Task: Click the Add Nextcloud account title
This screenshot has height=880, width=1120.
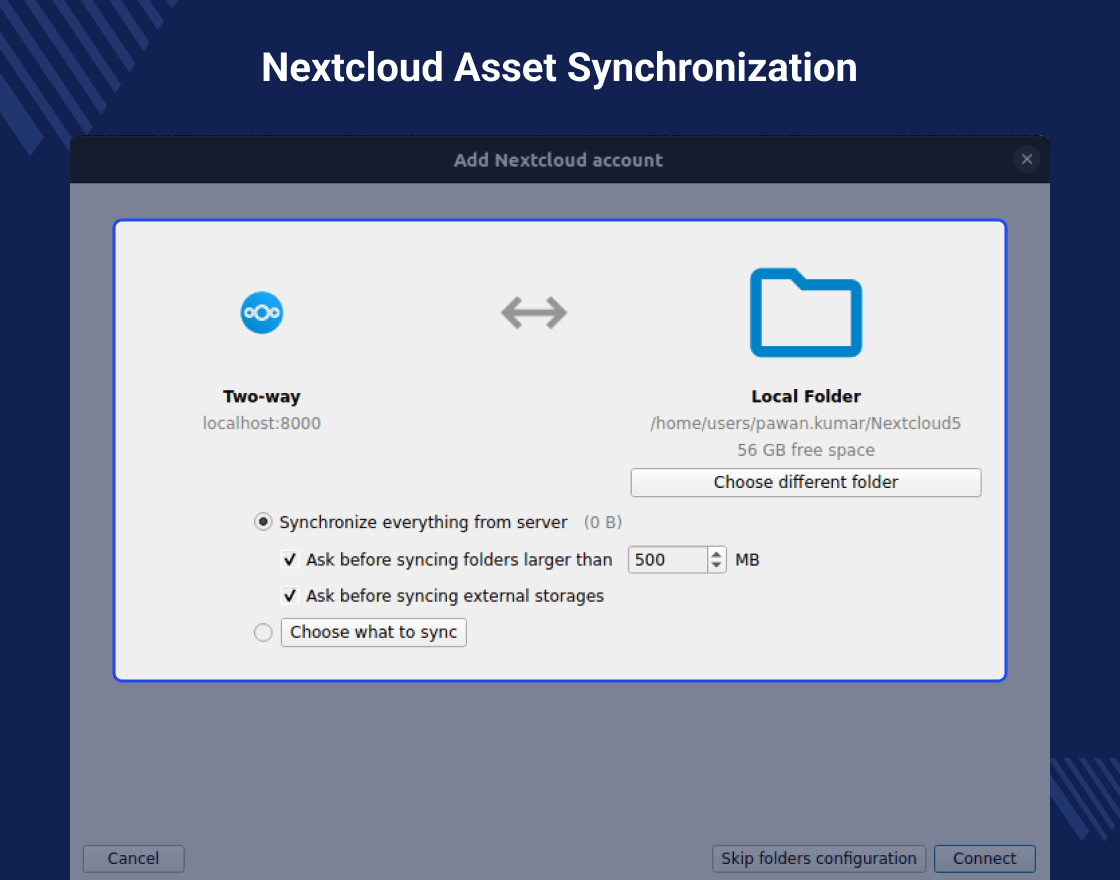Action: (x=559, y=160)
